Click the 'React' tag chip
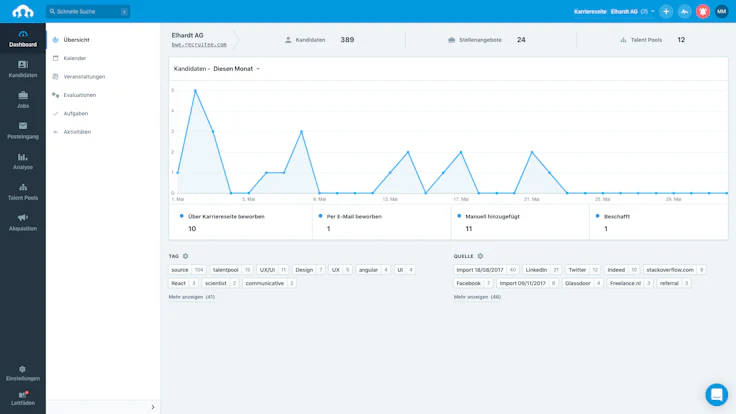This screenshot has width=736, height=414. pyautogui.click(x=183, y=284)
